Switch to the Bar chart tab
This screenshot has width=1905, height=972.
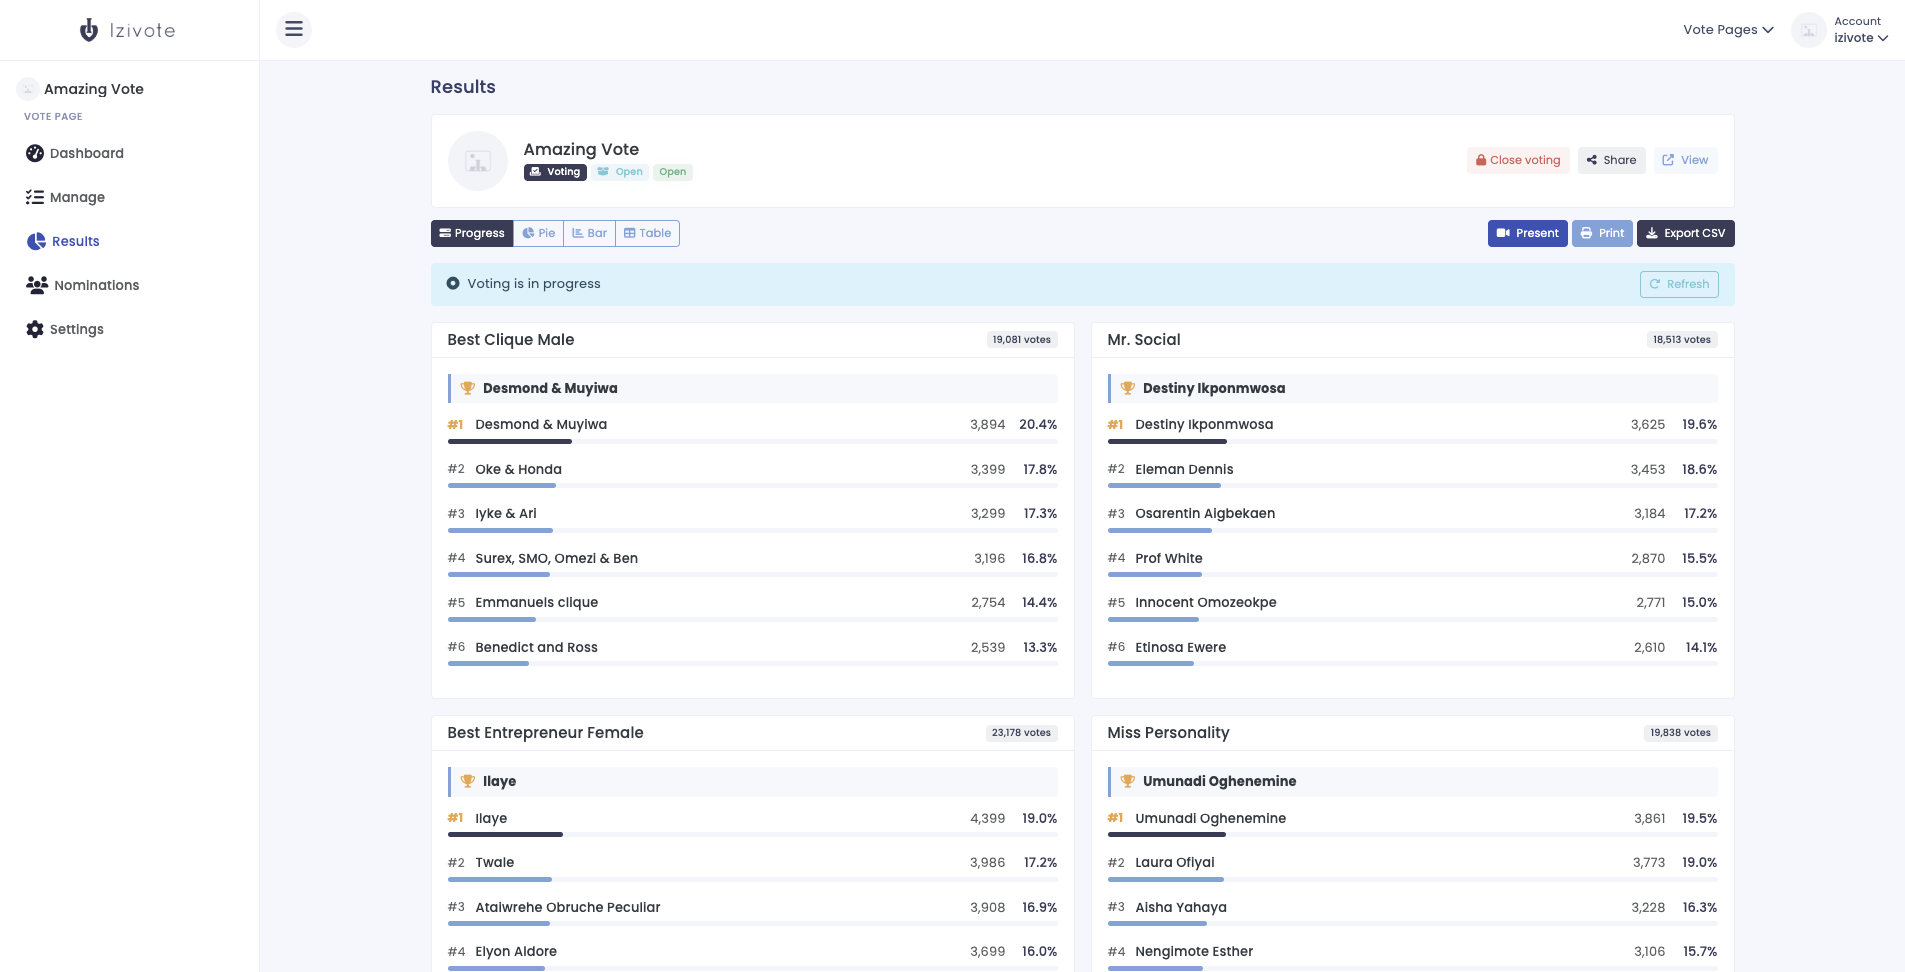[x=590, y=233]
